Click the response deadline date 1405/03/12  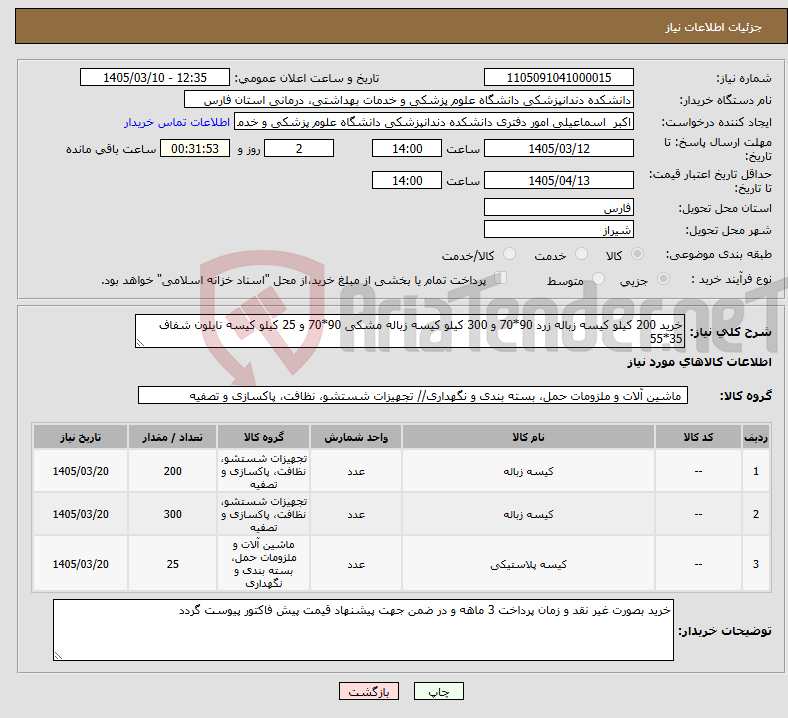point(558,149)
